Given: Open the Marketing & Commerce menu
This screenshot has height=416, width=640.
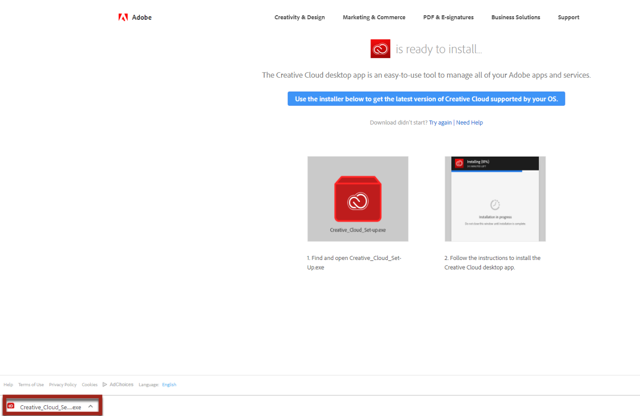Looking at the screenshot, I should coord(374,17).
